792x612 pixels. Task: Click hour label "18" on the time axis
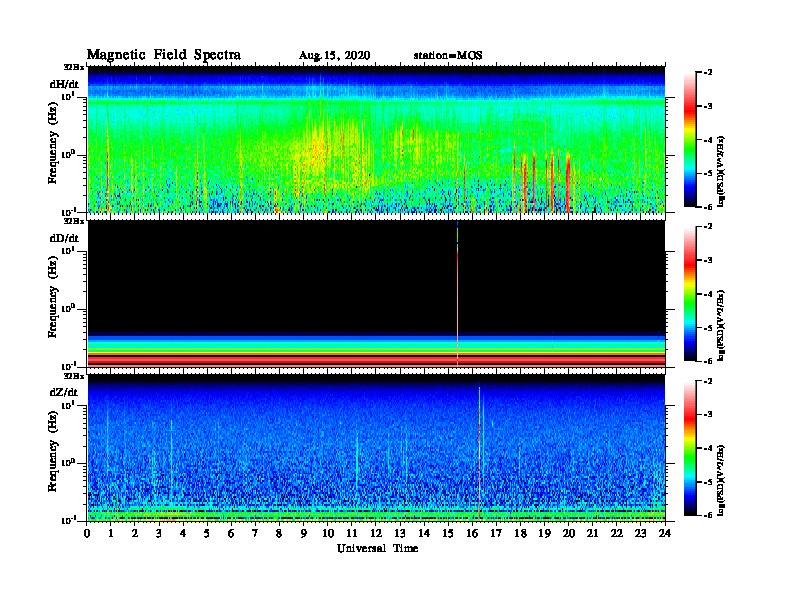[520, 533]
